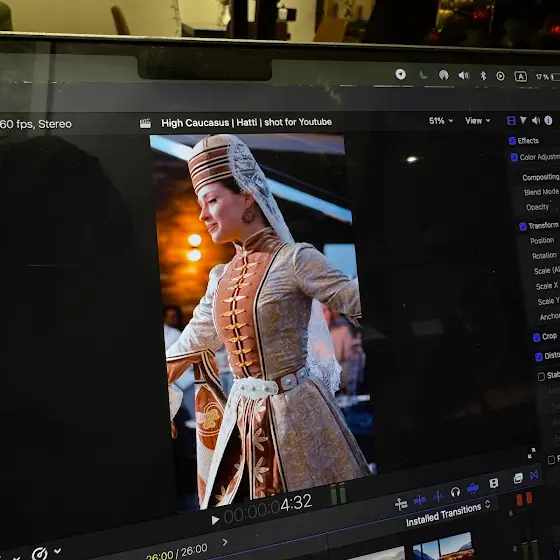Click the solo headphones icon

click(455, 492)
